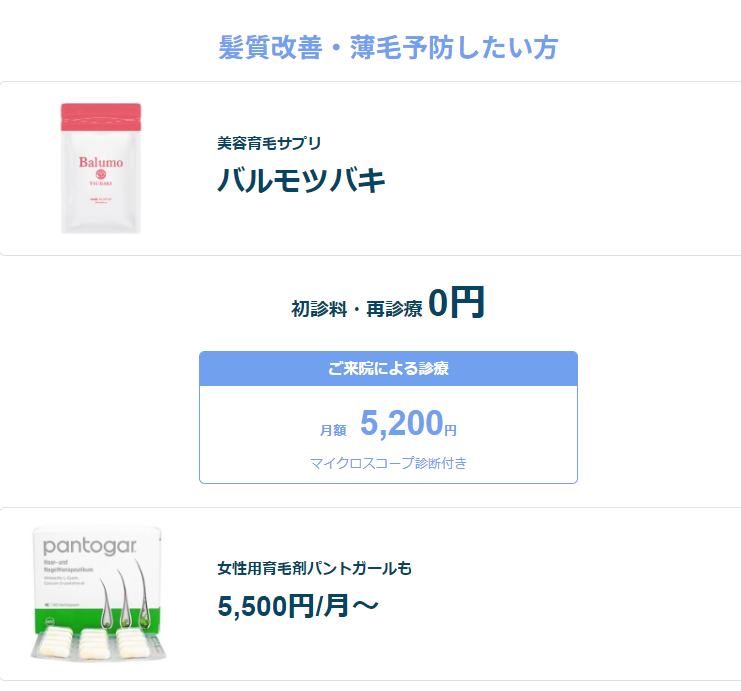
Task: Click the 5,200 monthly price figure
Action: coord(401,424)
